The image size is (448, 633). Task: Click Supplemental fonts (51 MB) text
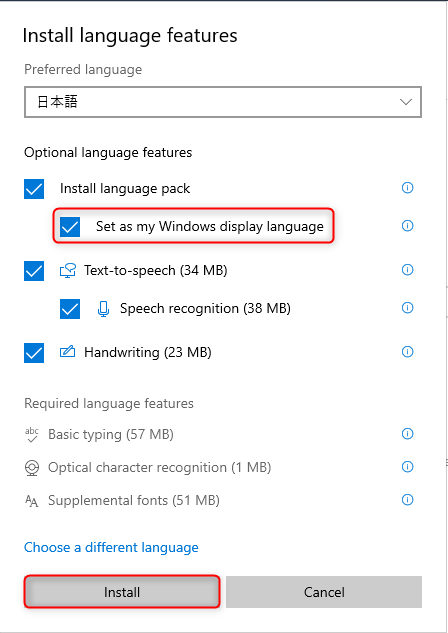tap(134, 501)
